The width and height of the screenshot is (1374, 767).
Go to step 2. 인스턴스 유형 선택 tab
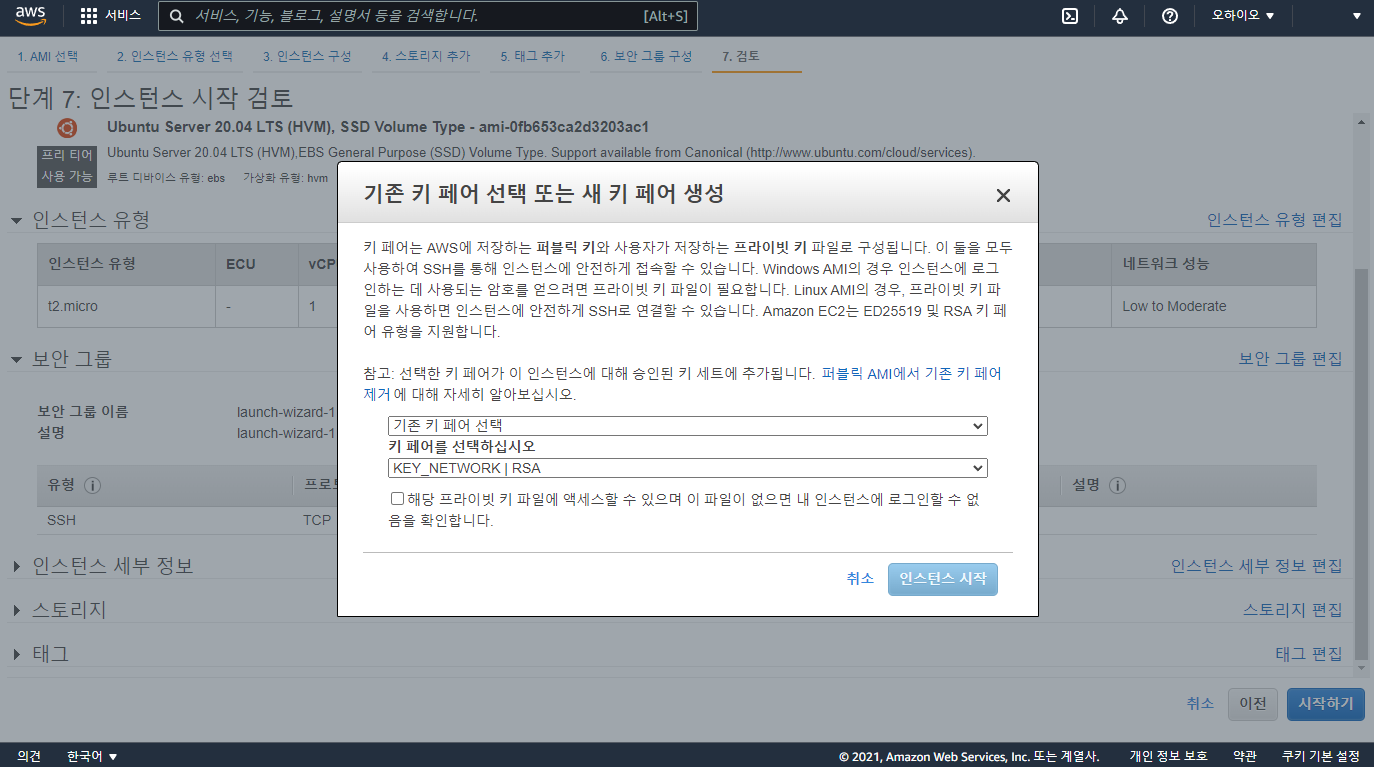coord(174,57)
